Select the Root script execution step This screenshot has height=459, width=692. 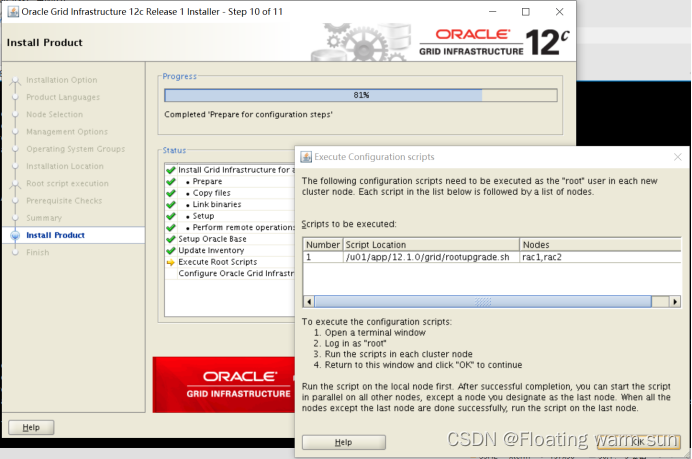point(67,183)
